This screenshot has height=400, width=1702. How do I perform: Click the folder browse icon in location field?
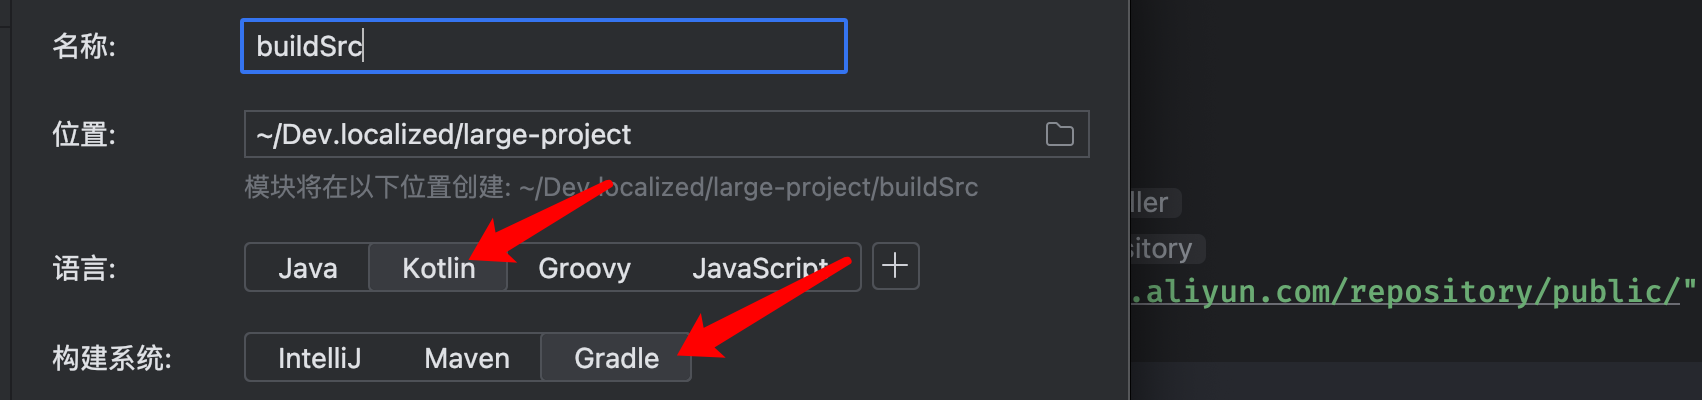tap(1059, 134)
